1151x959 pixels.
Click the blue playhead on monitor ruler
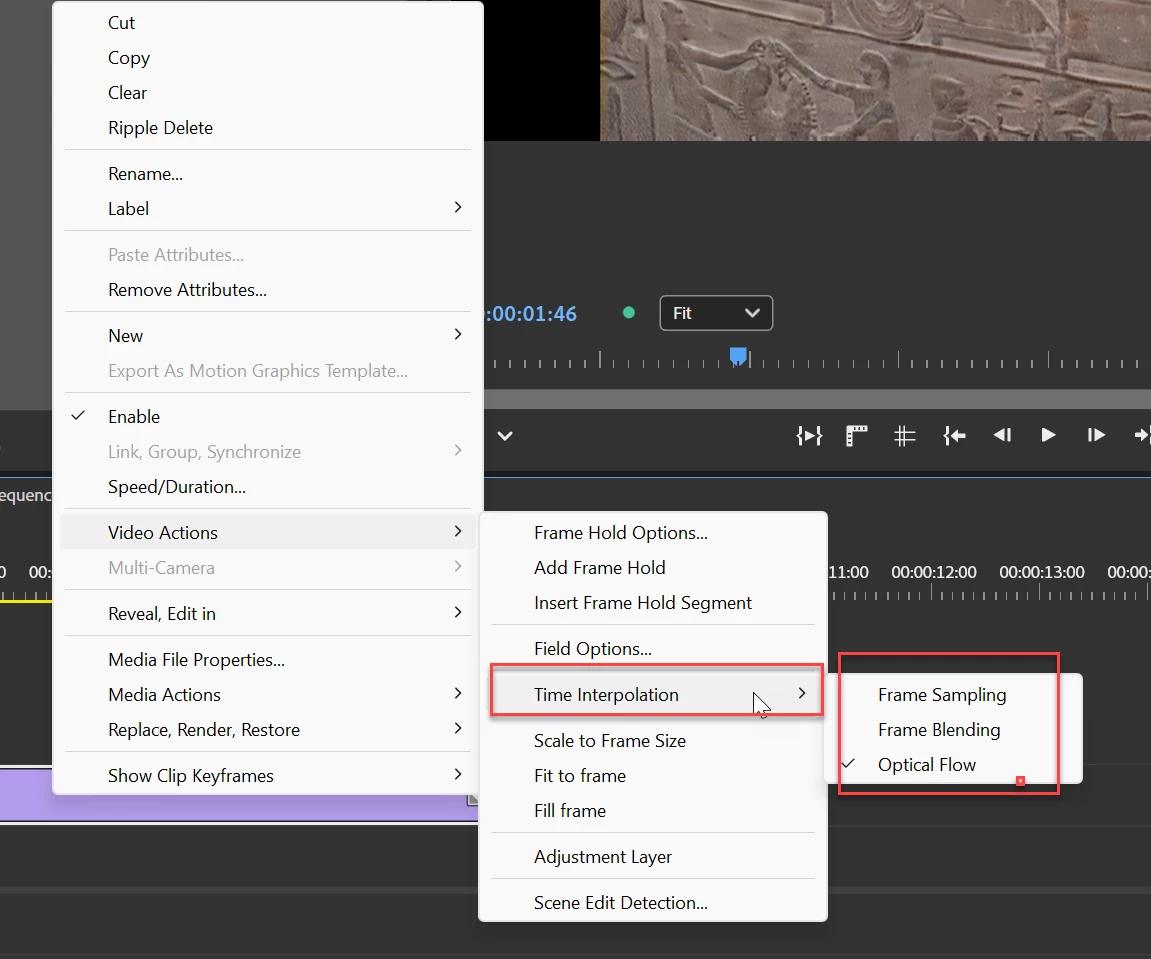pos(738,357)
